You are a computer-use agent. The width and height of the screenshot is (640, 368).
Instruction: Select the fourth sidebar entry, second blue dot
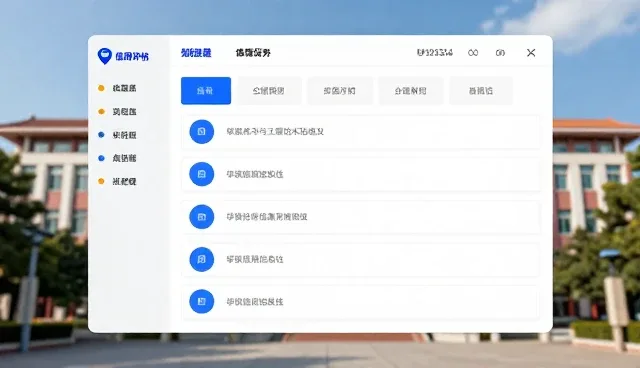pyautogui.click(x=118, y=158)
